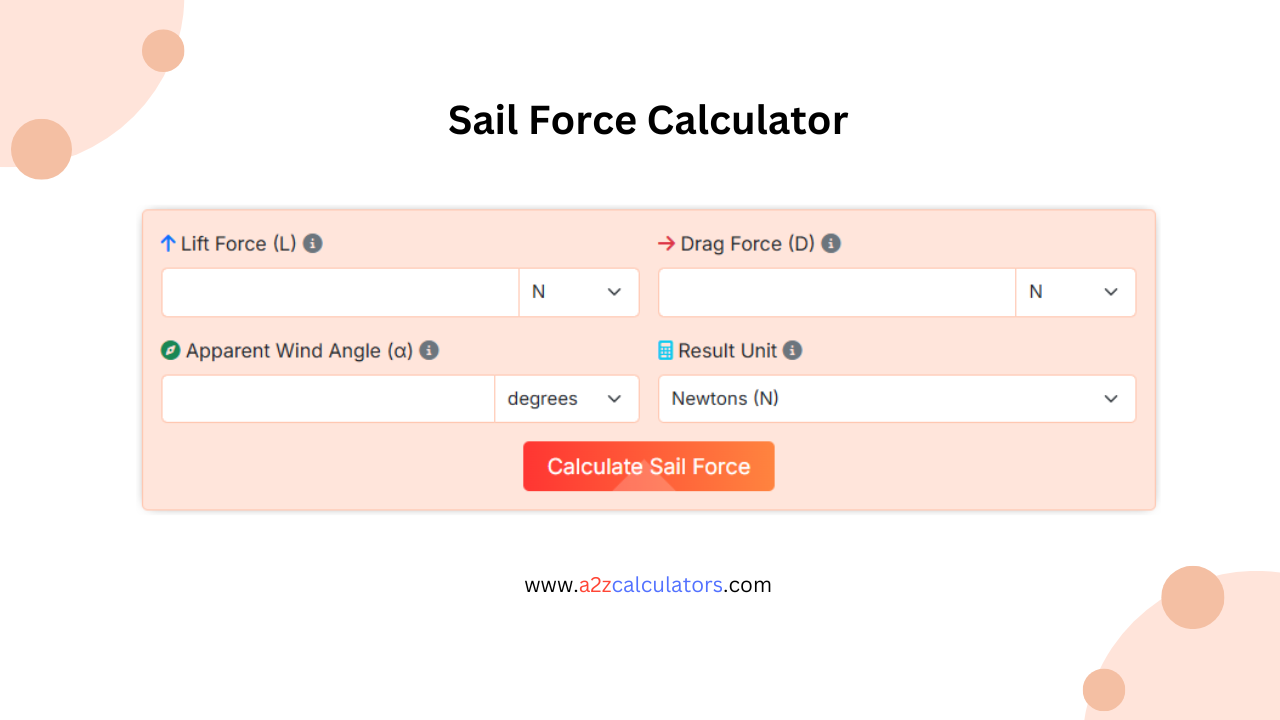This screenshot has width=1280, height=720.
Task: Click the info icon beside Drag Force
Action: click(830, 243)
